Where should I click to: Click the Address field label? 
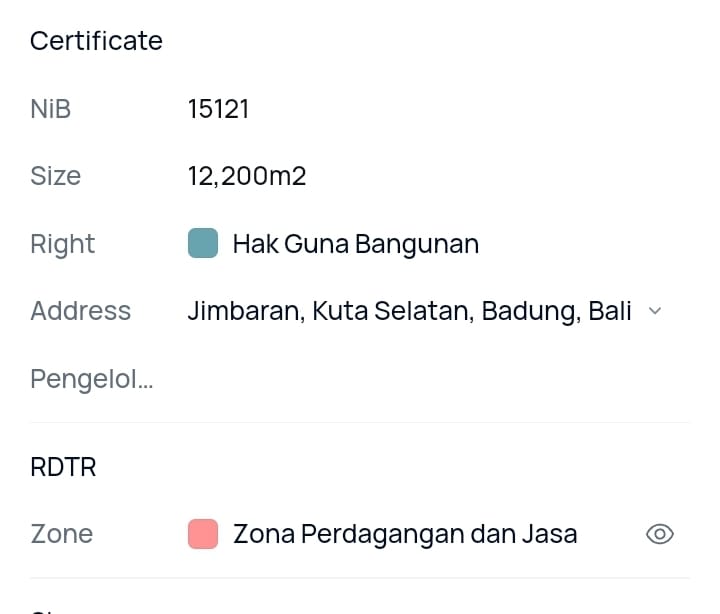tap(81, 311)
